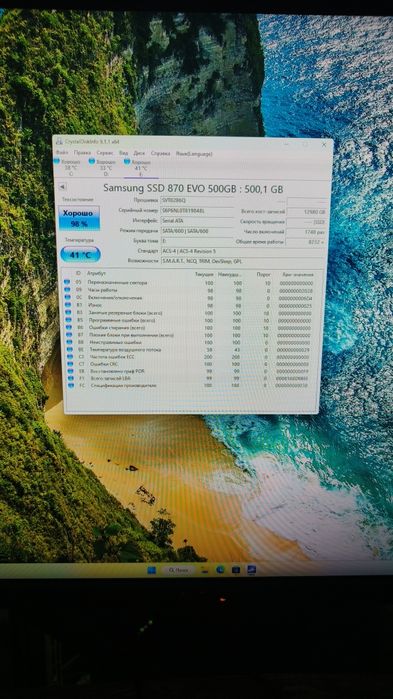Click status icon of attribute B5 row
Viewport: 393px width, 699px height.
pos(68,320)
